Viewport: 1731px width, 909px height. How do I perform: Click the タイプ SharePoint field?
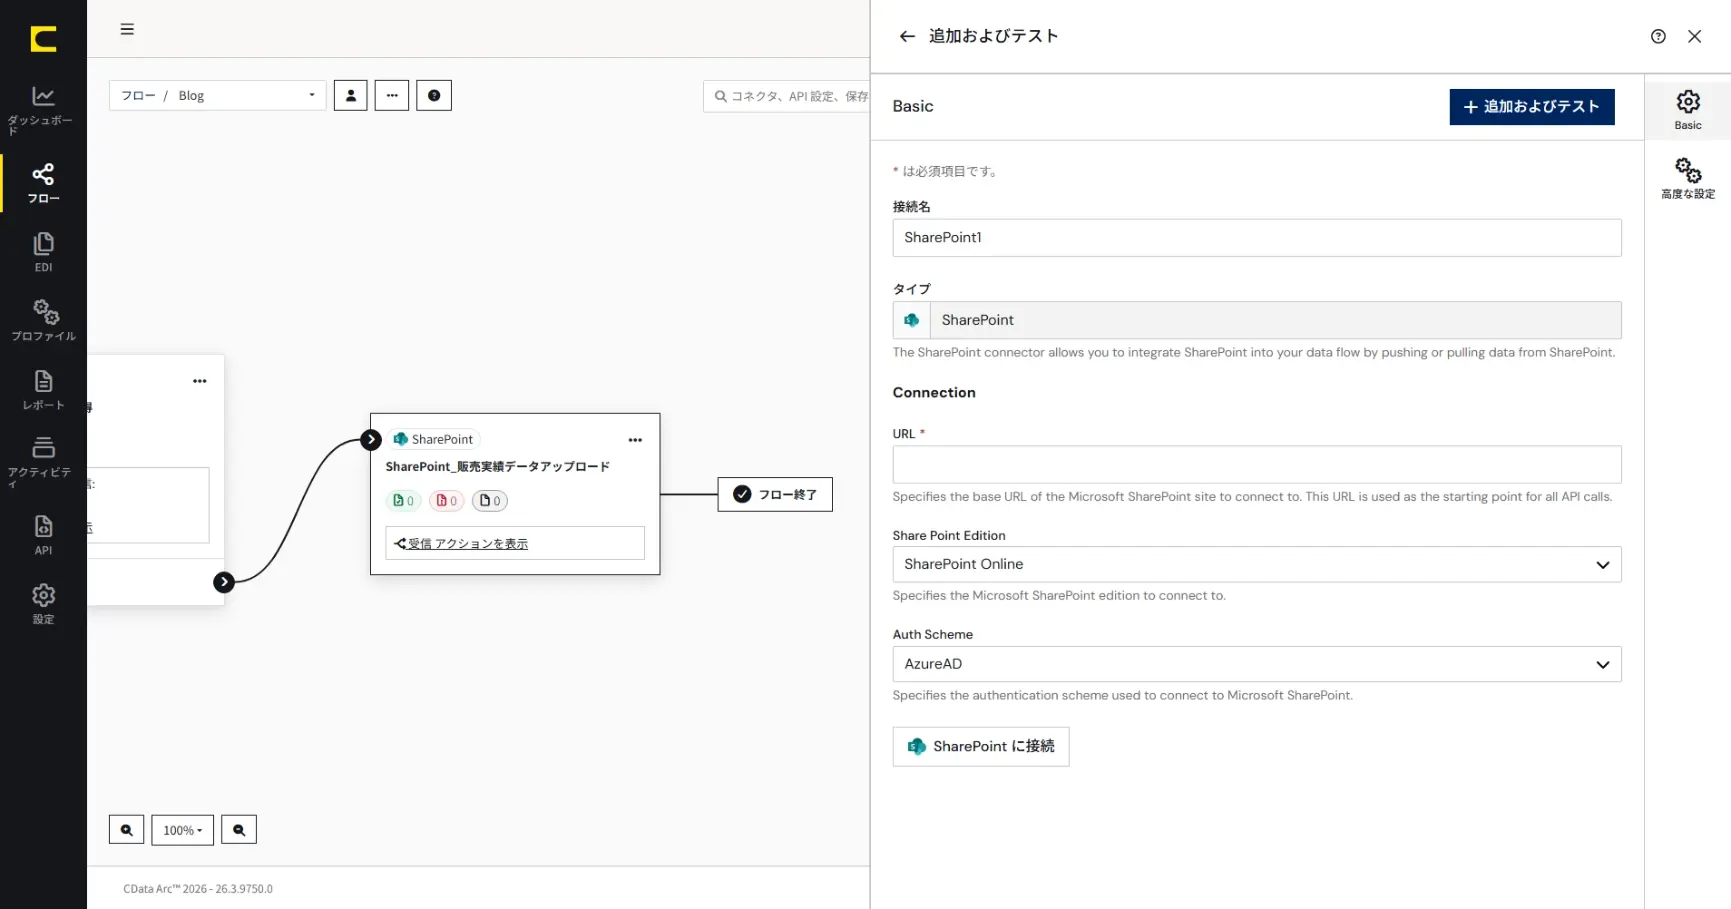(x=1257, y=320)
